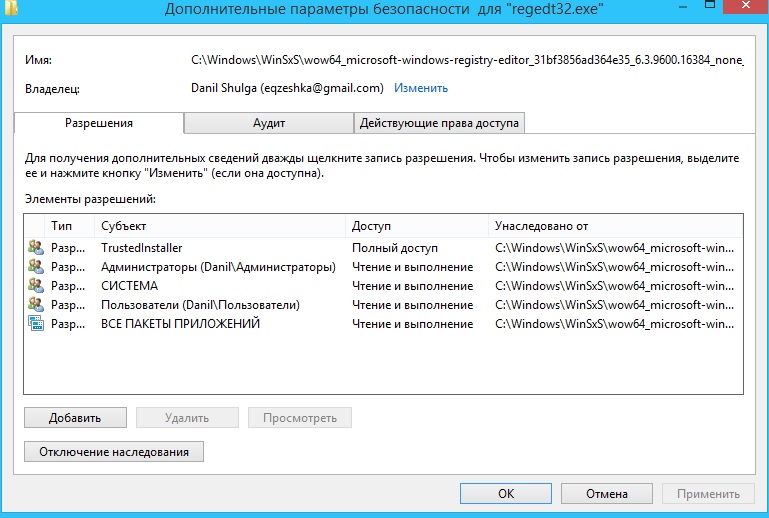This screenshot has height=518, width=769.
Task: Close the security settings dialog
Action: coord(745,5)
